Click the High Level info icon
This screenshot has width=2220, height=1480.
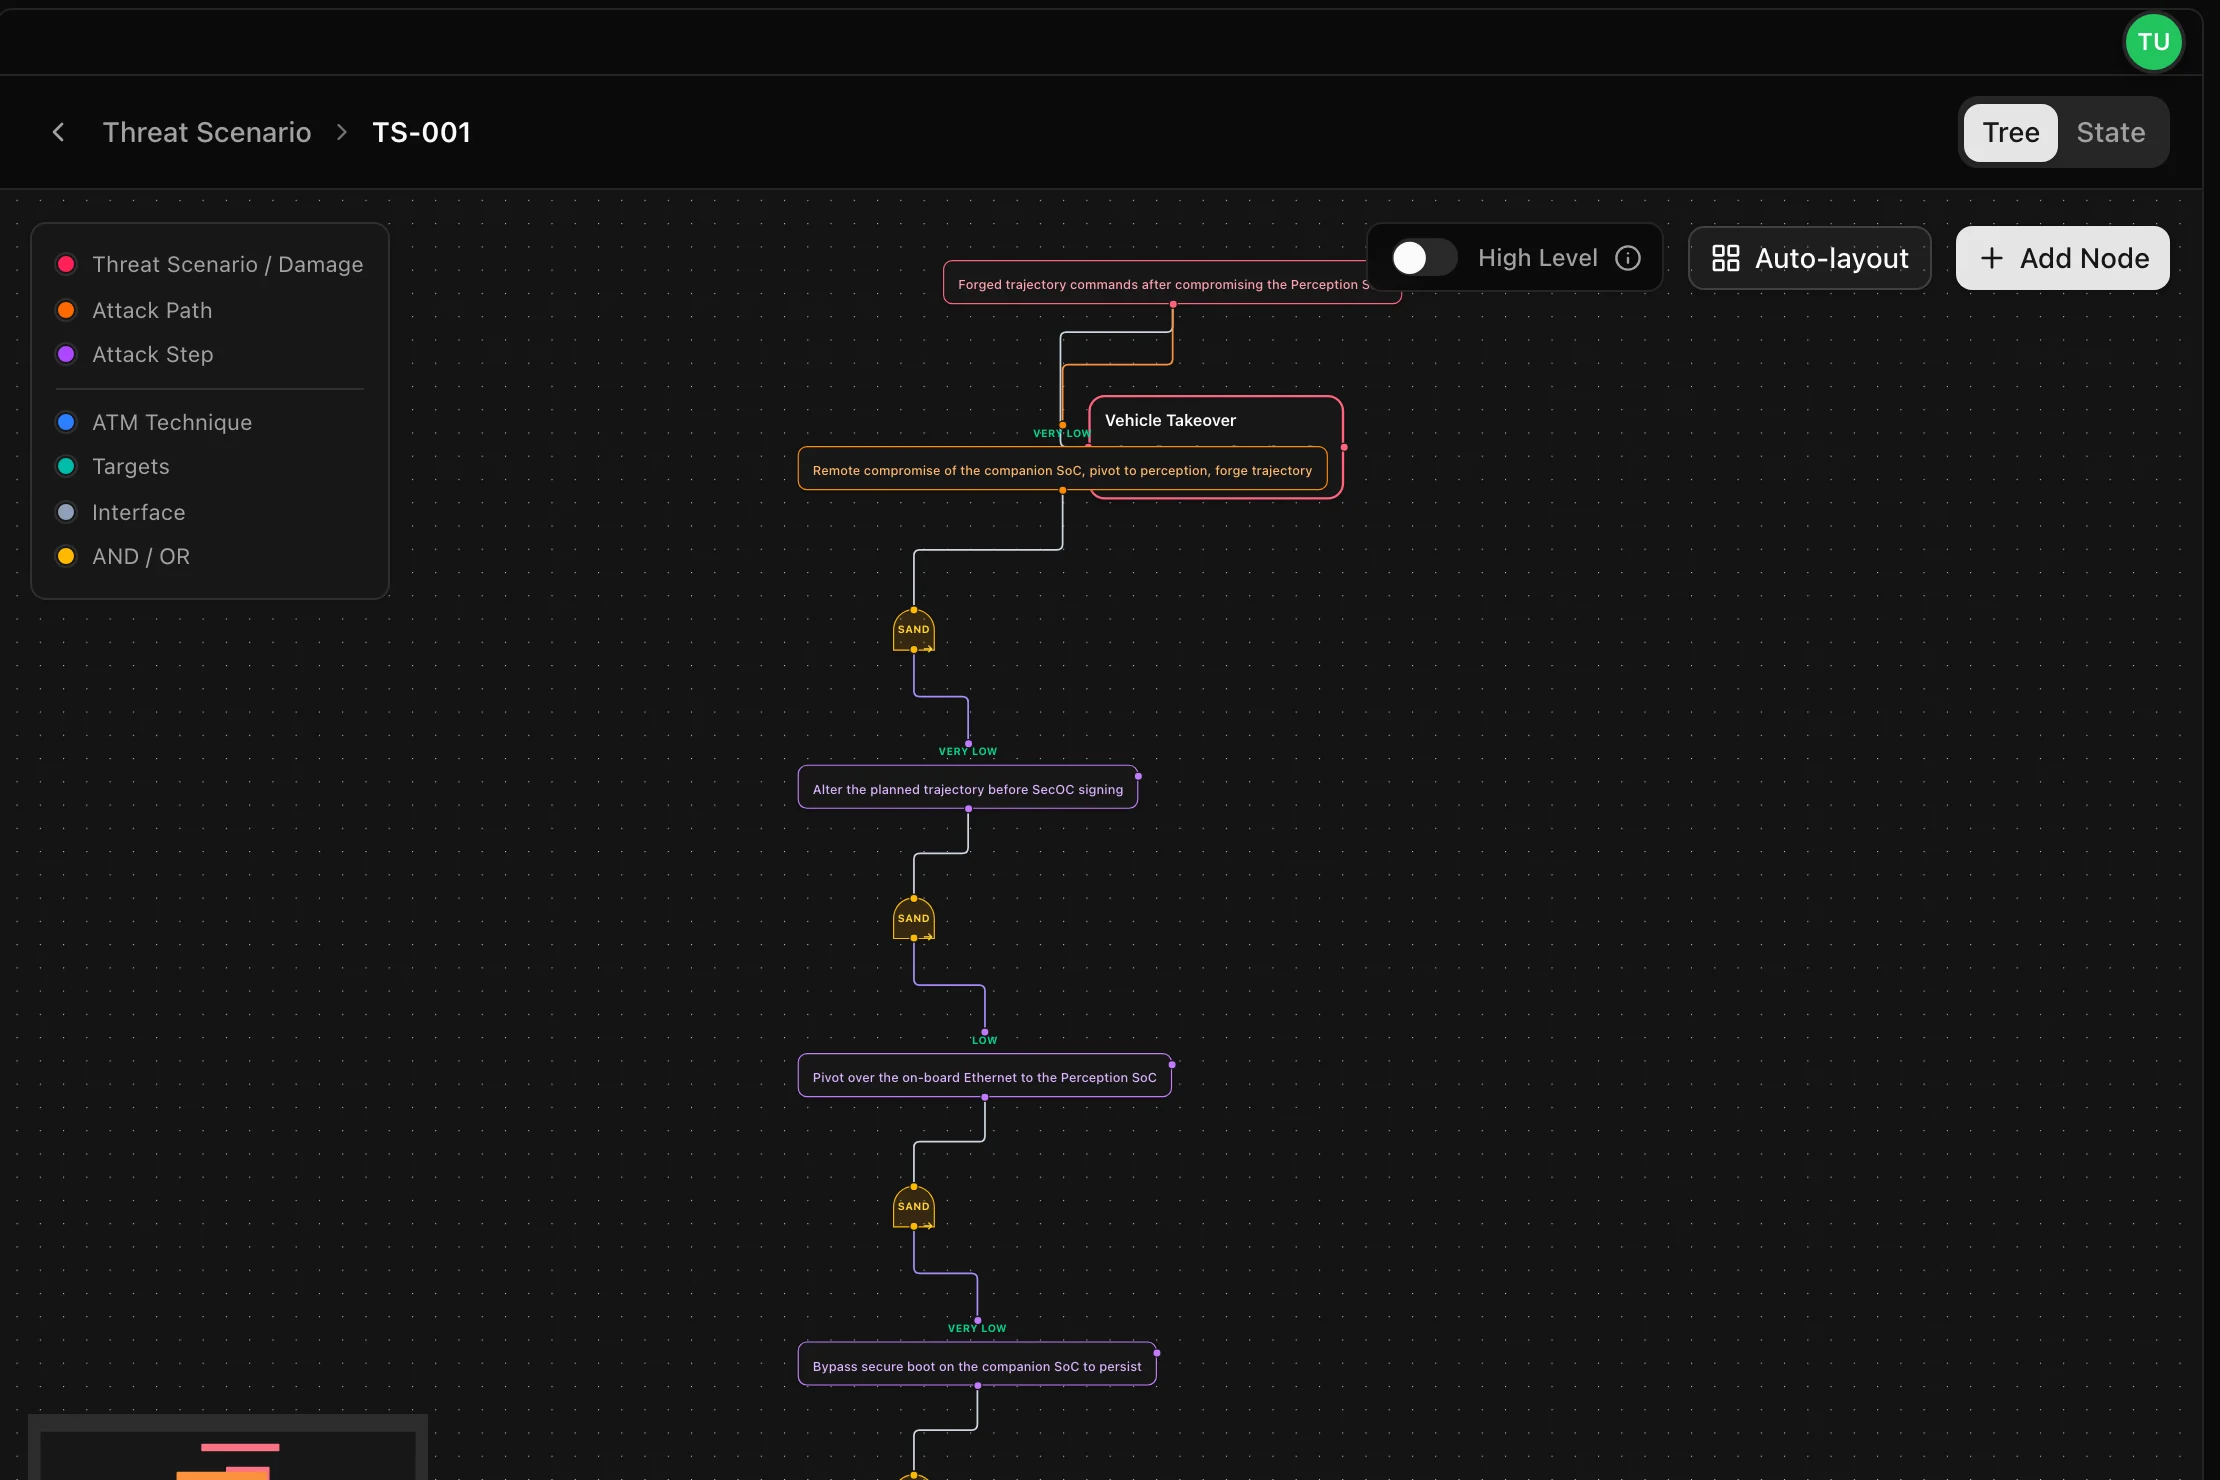pos(1628,258)
